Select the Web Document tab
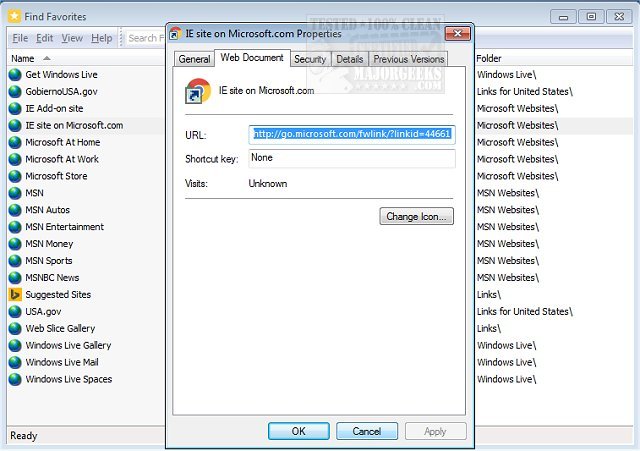This screenshot has width=640, height=451. click(x=252, y=58)
